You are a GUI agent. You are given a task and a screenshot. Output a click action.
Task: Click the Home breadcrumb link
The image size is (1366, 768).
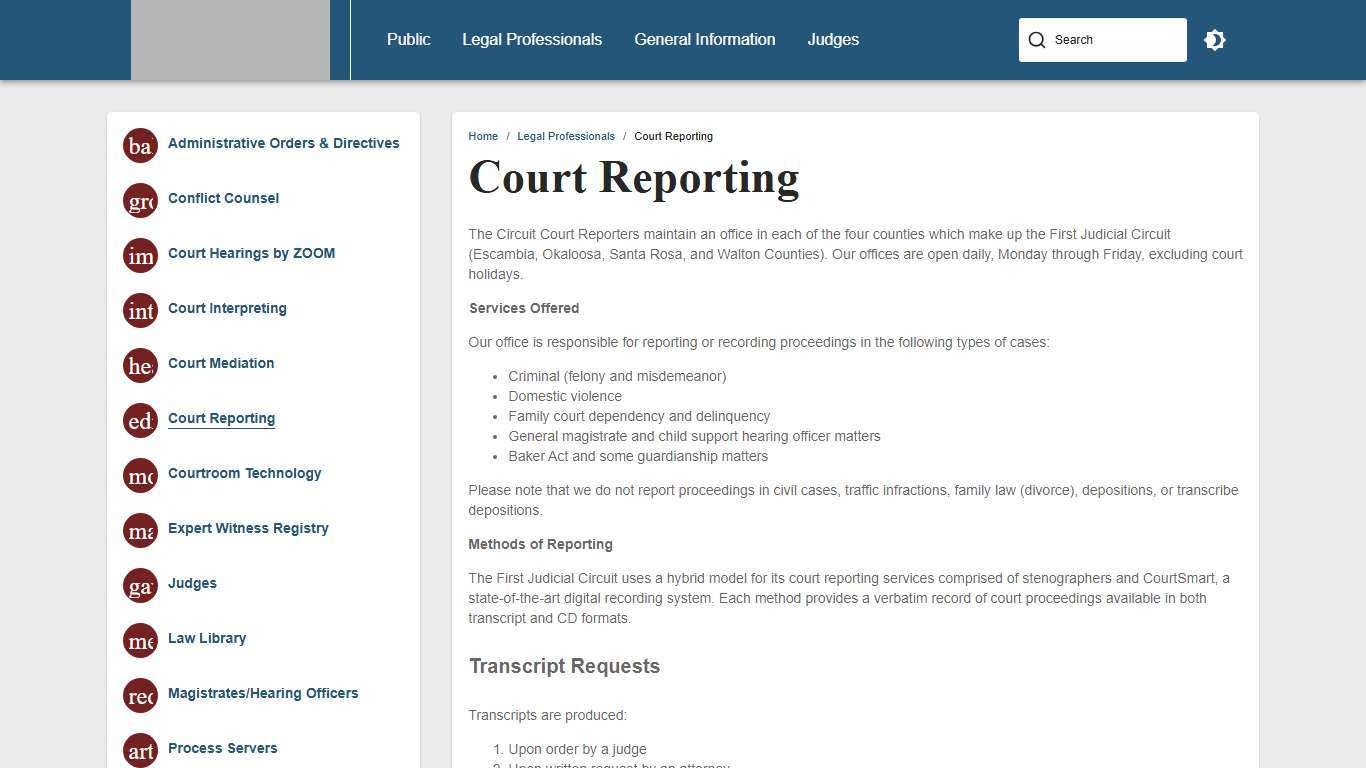pos(483,136)
